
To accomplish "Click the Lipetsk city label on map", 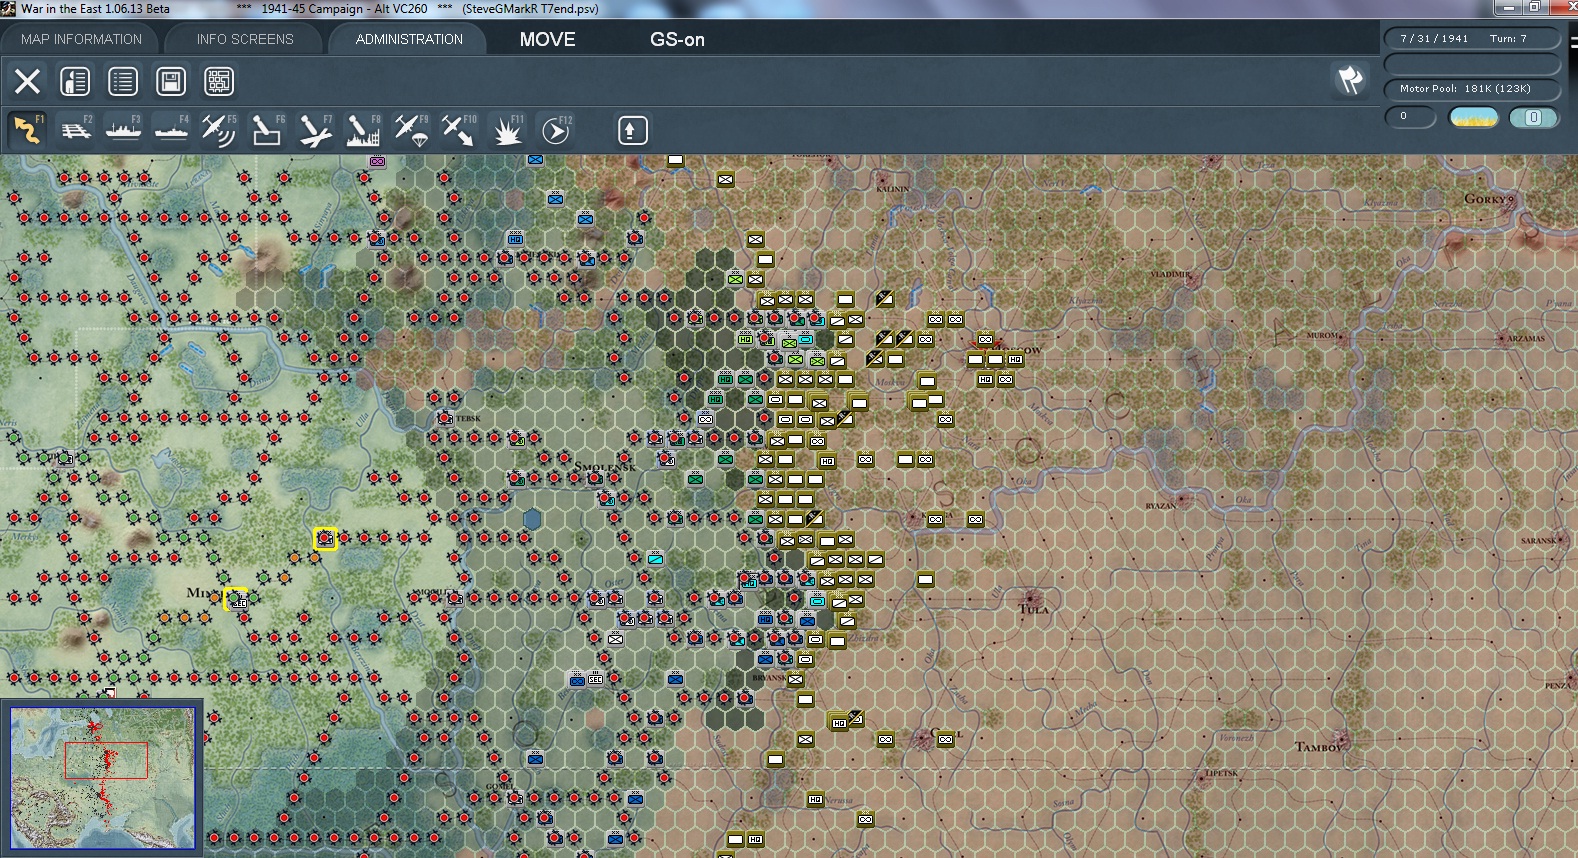I will pyautogui.click(x=1222, y=773).
